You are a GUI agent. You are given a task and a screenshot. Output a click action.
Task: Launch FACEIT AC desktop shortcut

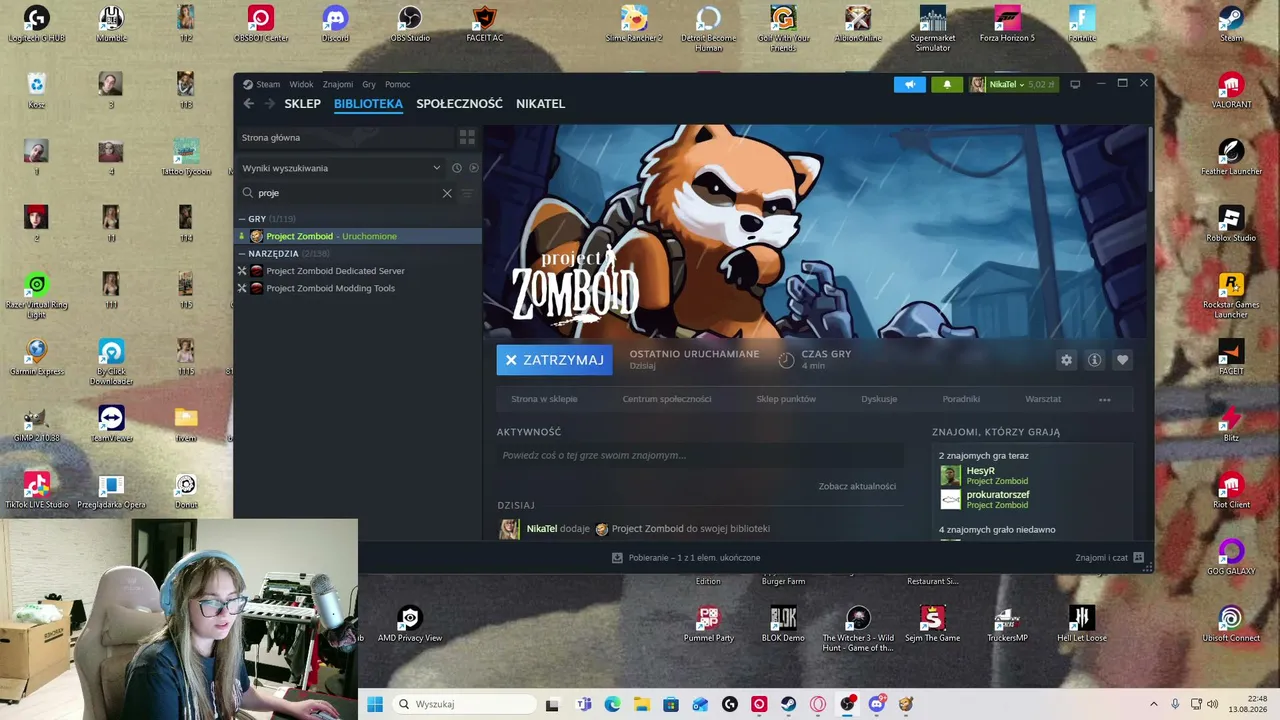tap(485, 24)
